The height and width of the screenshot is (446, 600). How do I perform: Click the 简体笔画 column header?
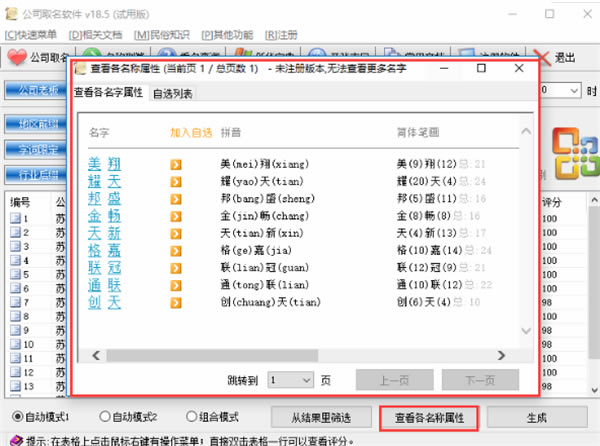(x=418, y=133)
